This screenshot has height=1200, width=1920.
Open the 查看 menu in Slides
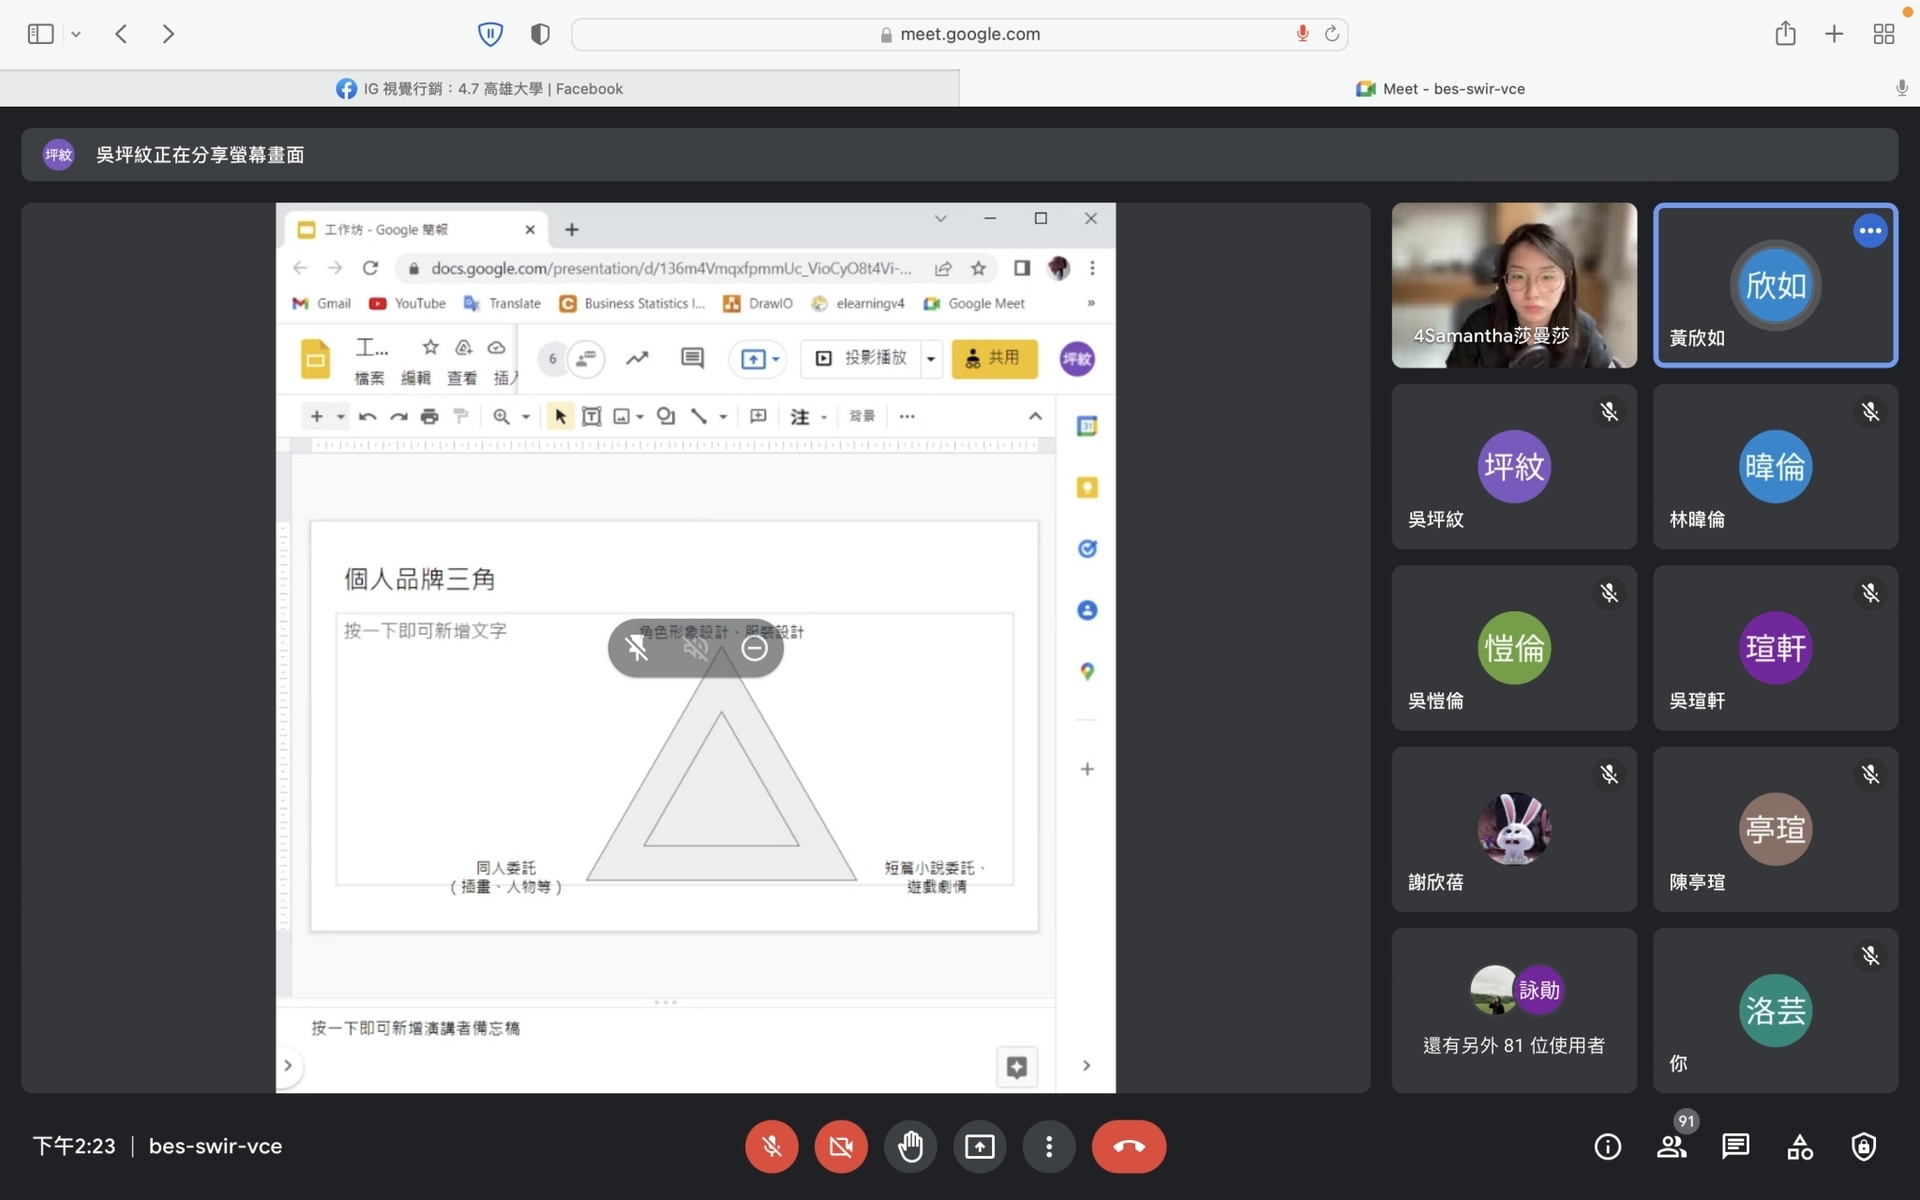[x=461, y=378]
